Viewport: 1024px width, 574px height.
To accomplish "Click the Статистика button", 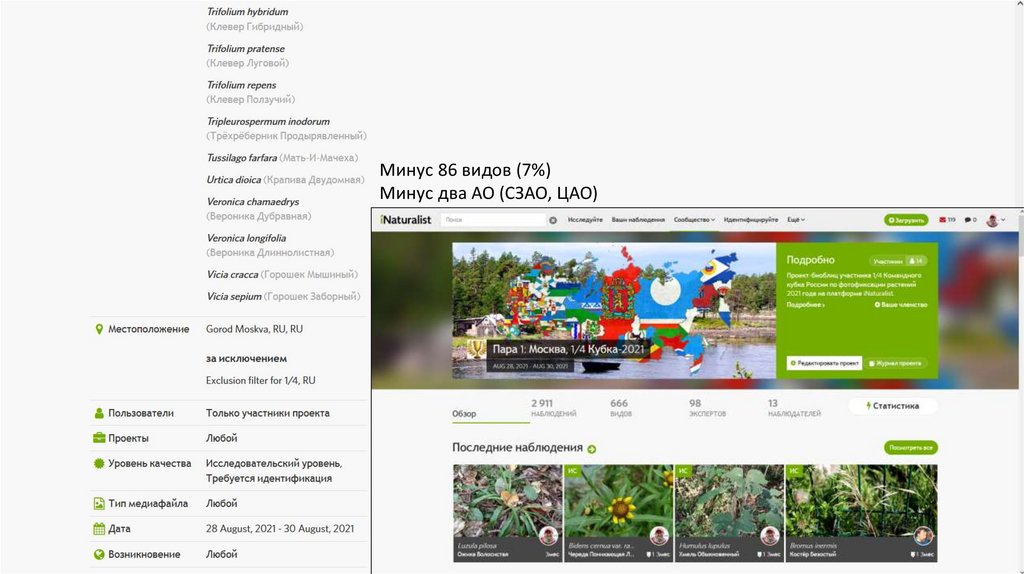I will click(x=893, y=406).
